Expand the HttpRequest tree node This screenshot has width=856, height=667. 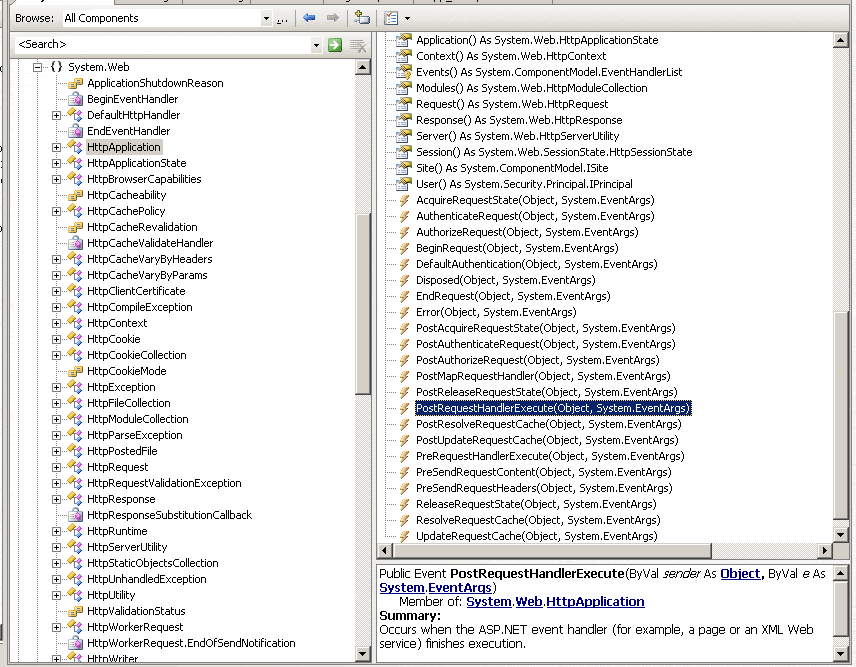pos(56,467)
